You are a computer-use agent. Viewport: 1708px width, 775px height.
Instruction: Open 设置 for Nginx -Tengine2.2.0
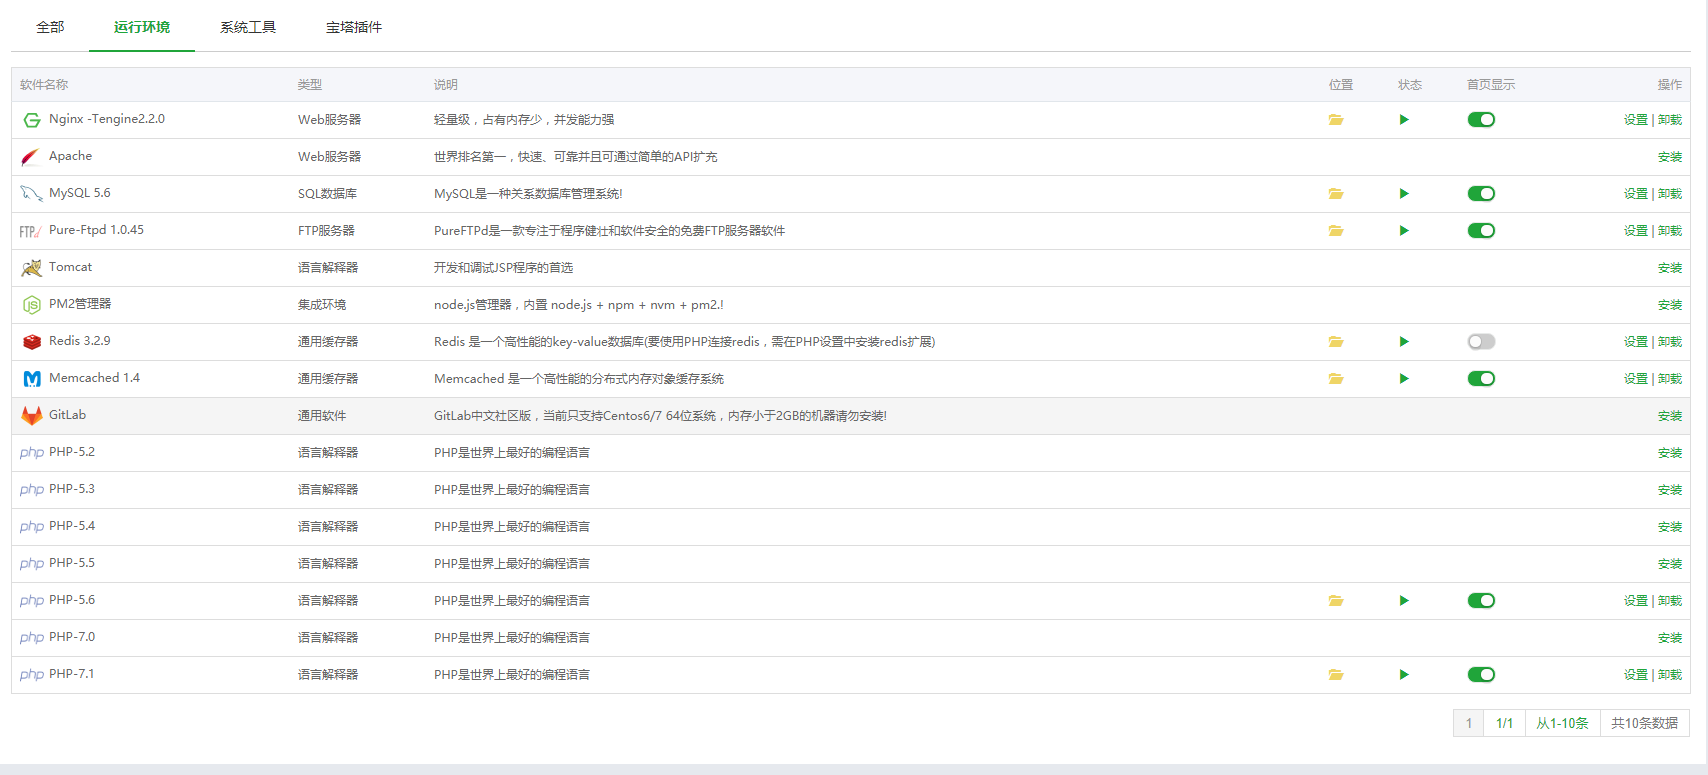click(1636, 120)
